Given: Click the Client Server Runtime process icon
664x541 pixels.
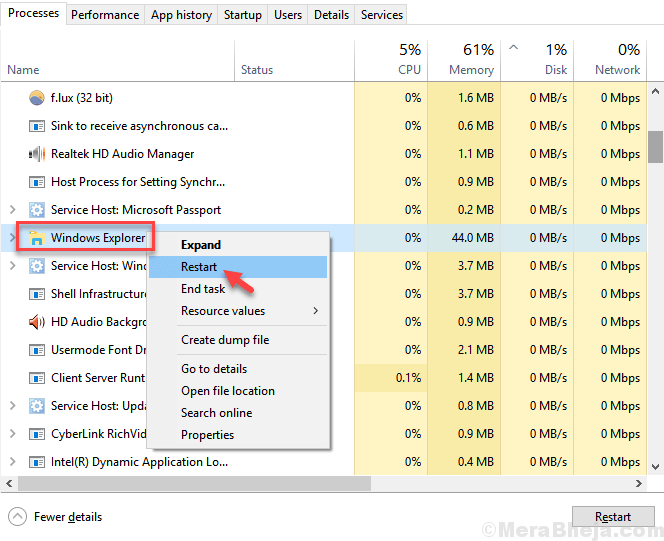Looking at the screenshot, I should coord(37,378).
